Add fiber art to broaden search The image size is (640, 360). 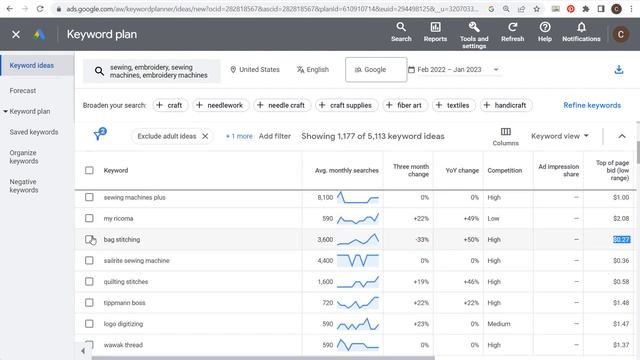[x=405, y=105]
